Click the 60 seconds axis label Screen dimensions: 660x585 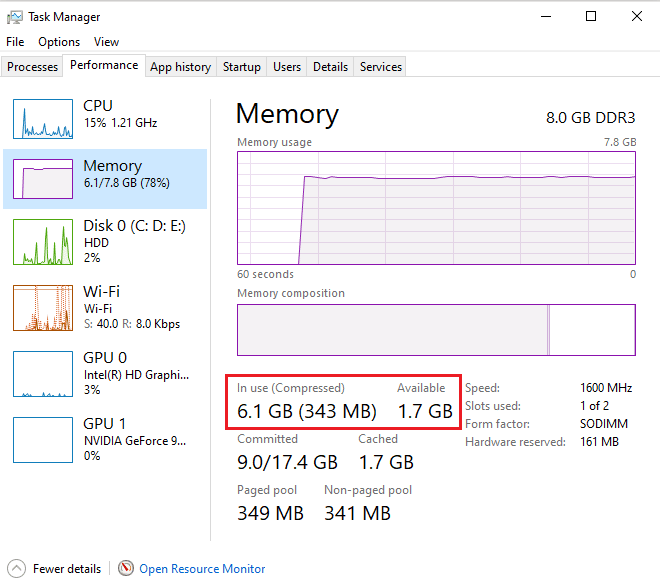(x=266, y=274)
